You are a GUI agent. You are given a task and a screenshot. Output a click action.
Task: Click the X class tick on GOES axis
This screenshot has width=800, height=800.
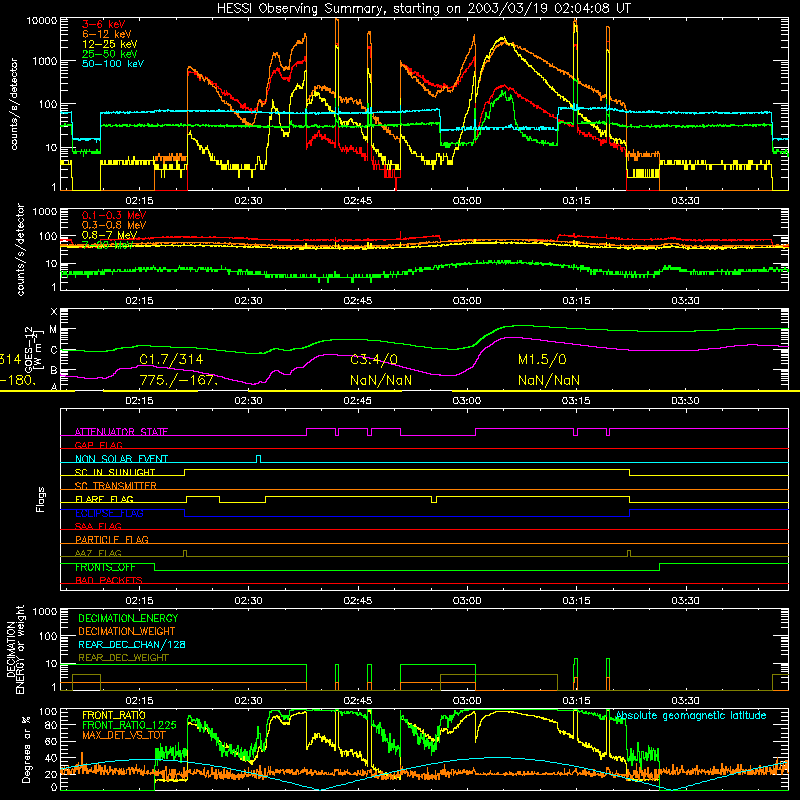pyautogui.click(x=54, y=312)
